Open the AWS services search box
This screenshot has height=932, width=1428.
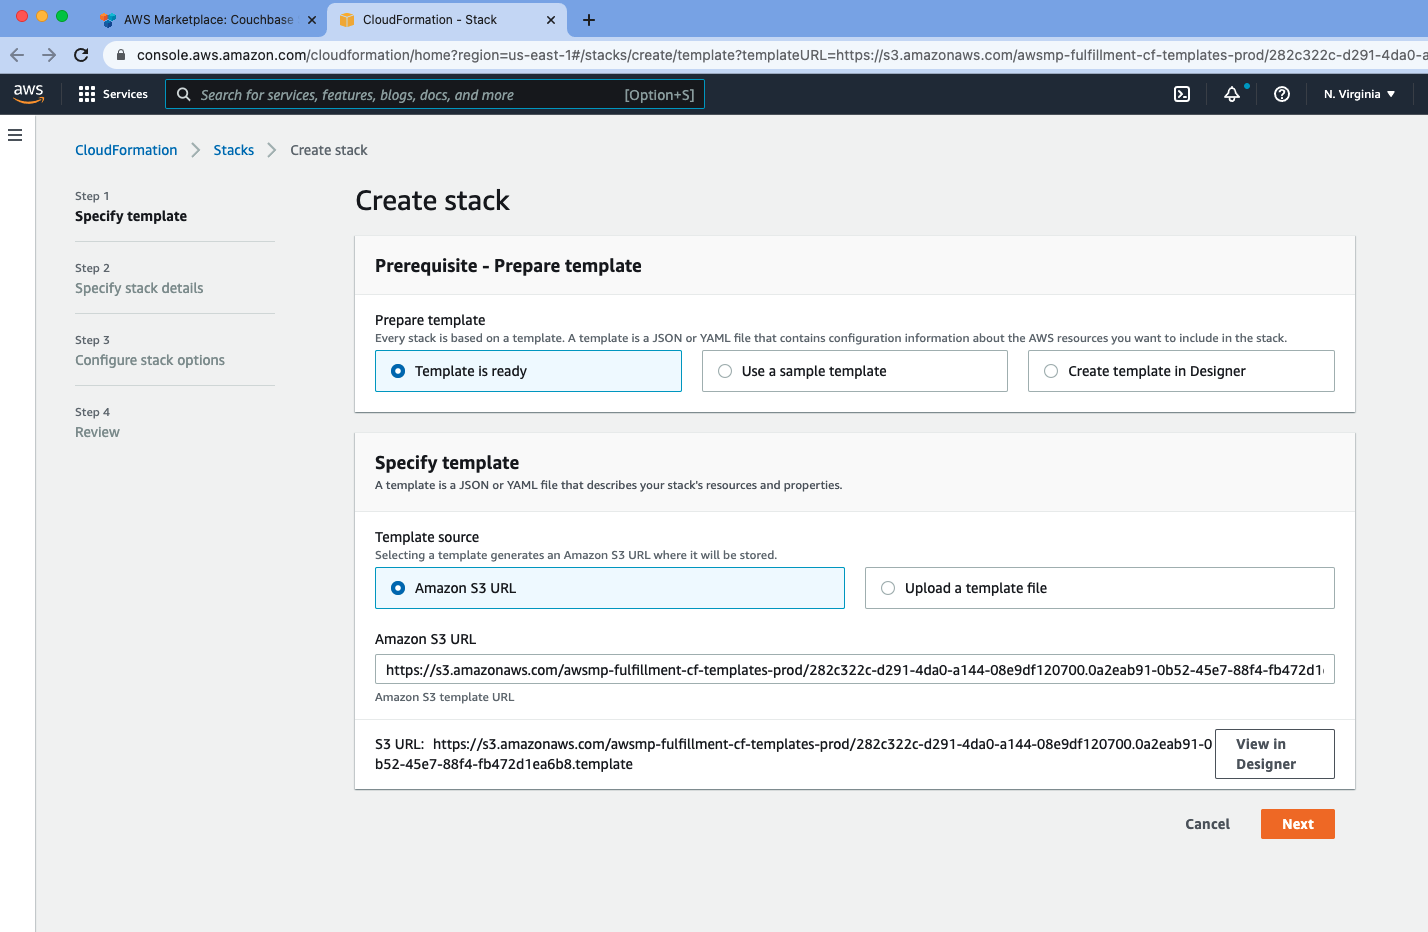tap(435, 93)
